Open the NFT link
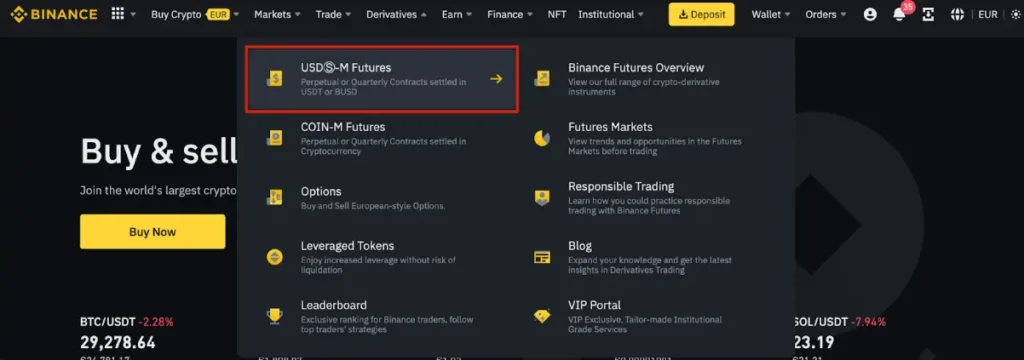The image size is (1024, 360). point(557,14)
